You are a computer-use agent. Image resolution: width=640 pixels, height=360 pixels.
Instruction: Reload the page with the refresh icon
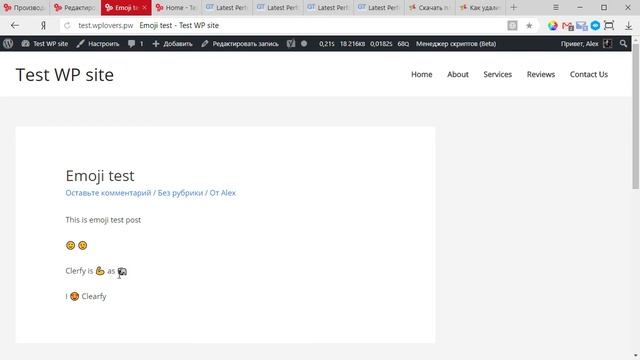[67, 25]
